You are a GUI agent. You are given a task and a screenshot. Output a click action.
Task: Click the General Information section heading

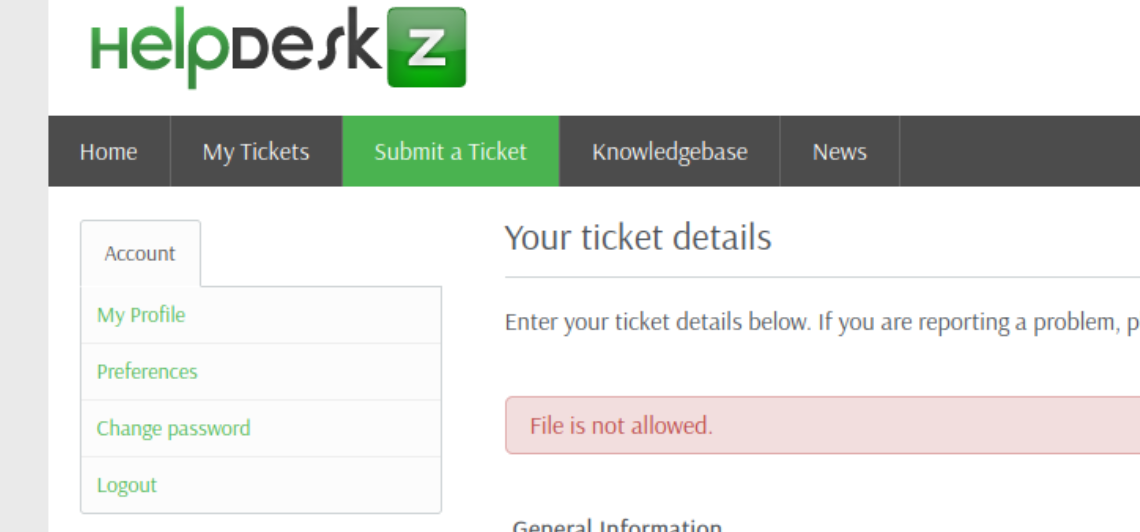tap(617, 525)
